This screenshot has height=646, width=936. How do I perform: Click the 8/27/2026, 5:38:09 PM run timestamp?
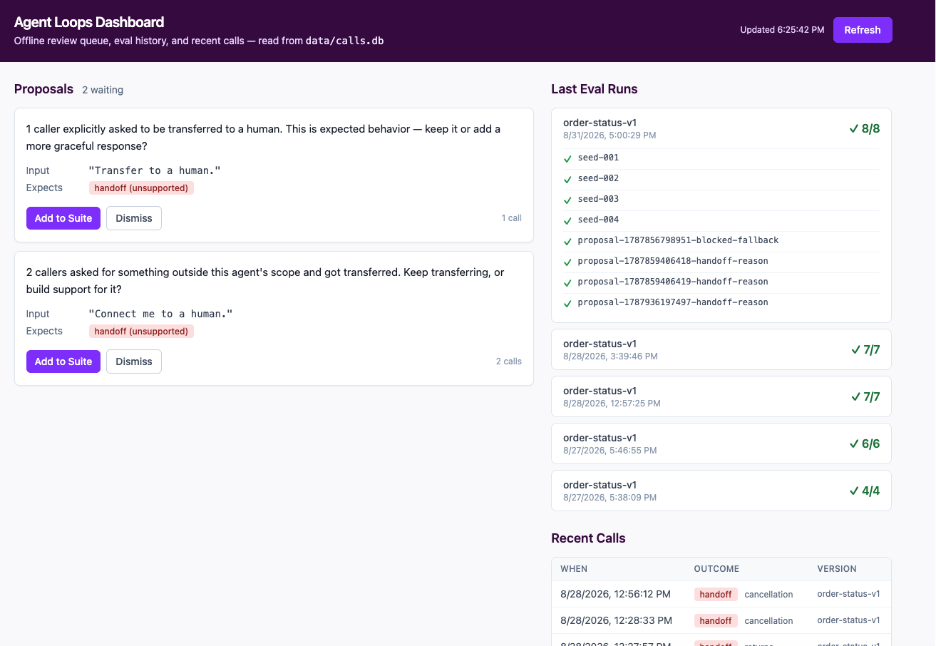click(609, 498)
